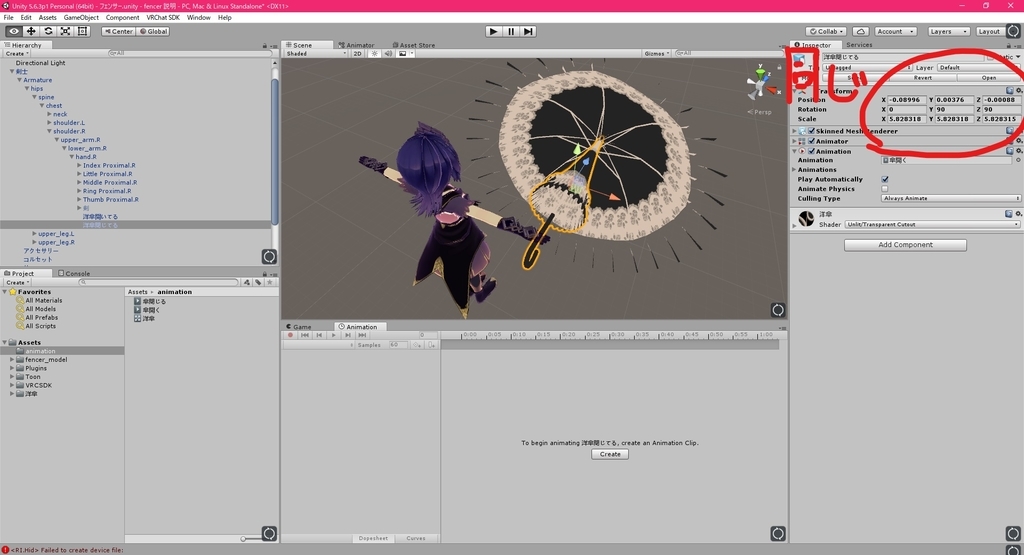Open the Layers dropdown

pos(947,31)
